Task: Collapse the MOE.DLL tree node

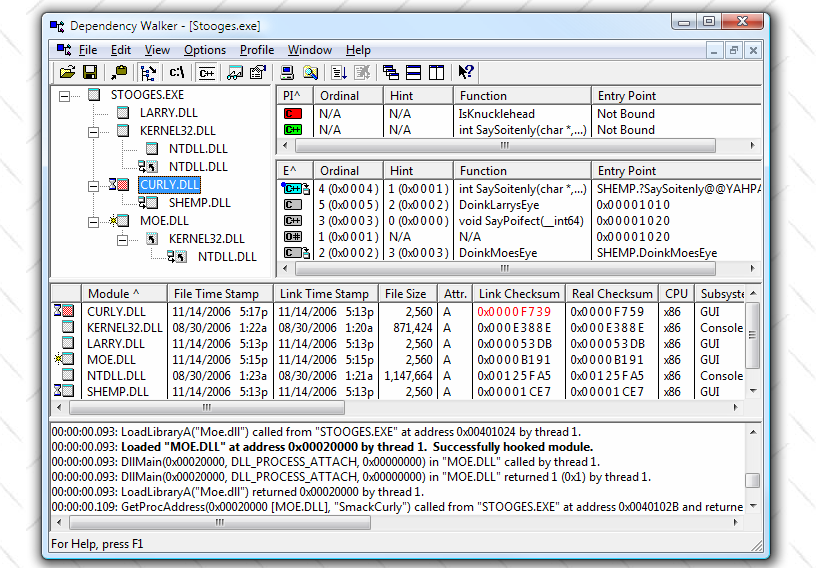Action: click(x=95, y=221)
